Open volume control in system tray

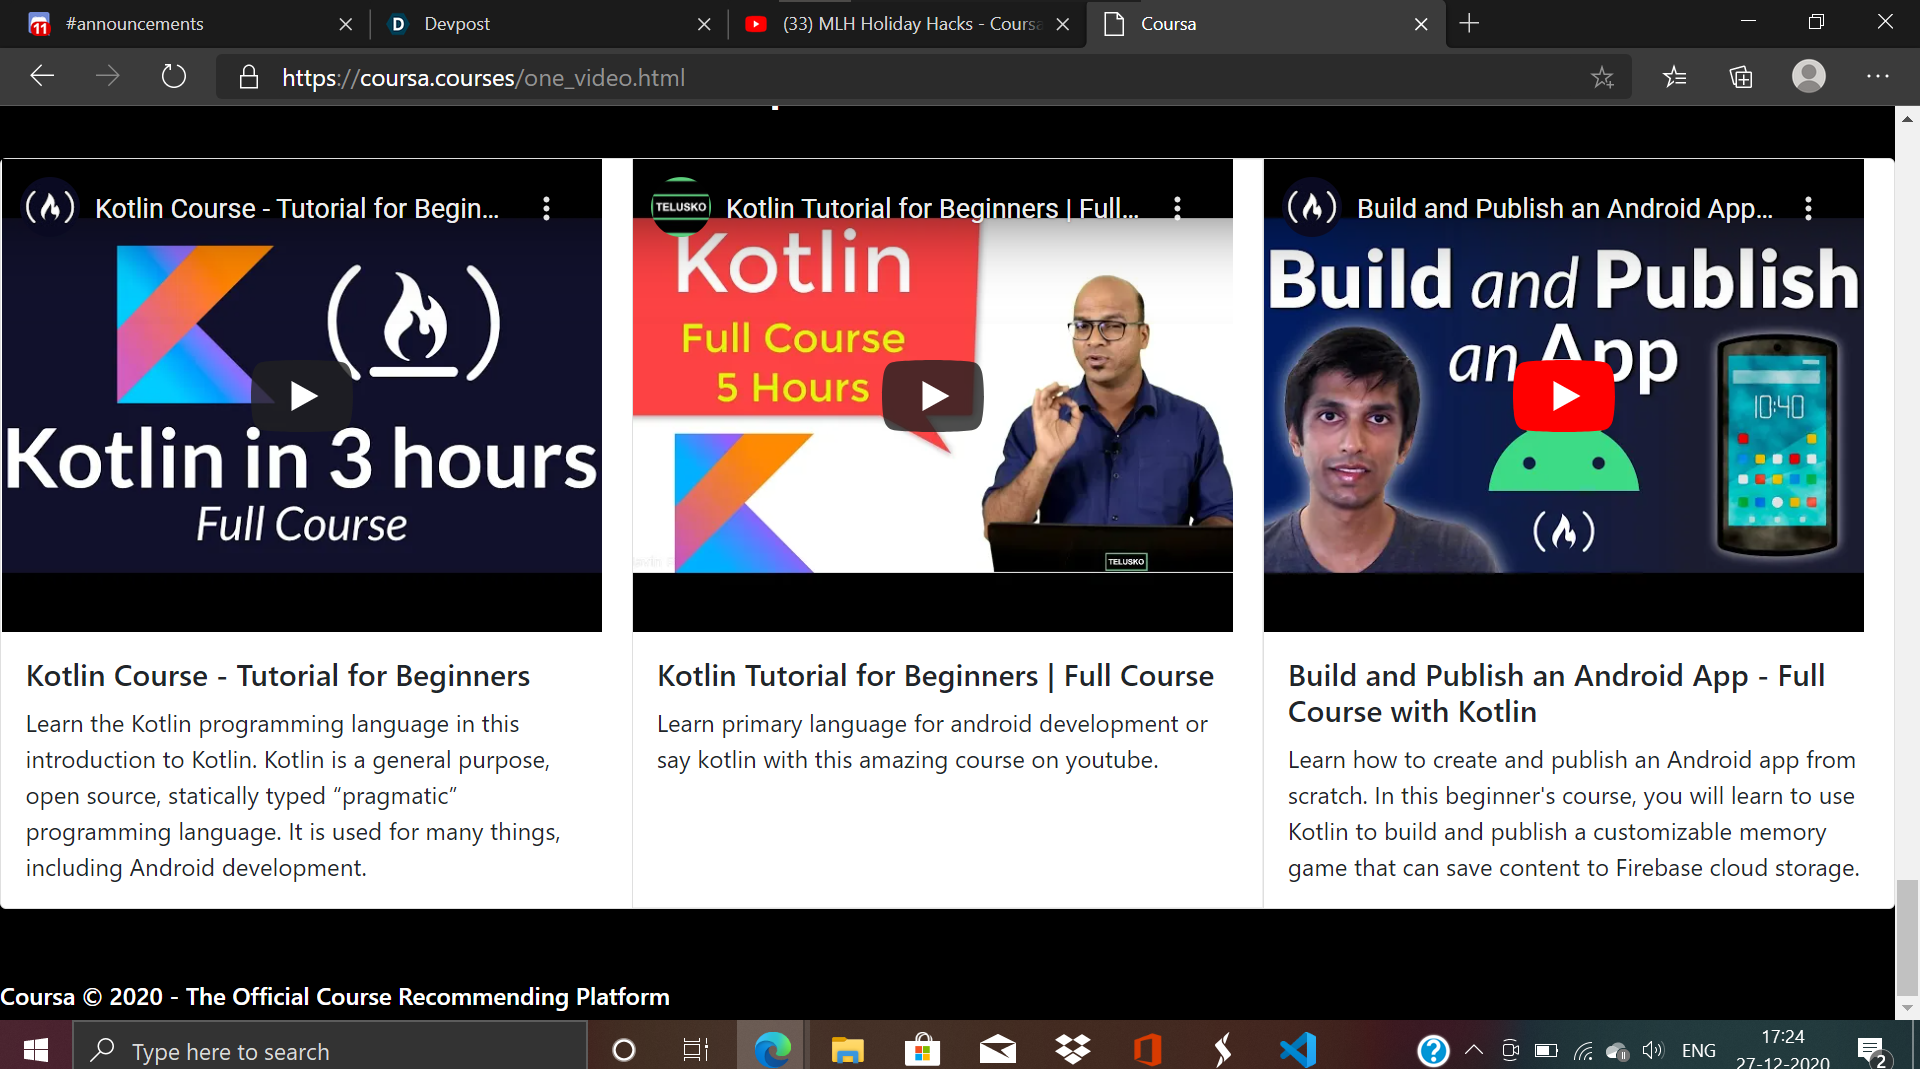(x=1653, y=1050)
